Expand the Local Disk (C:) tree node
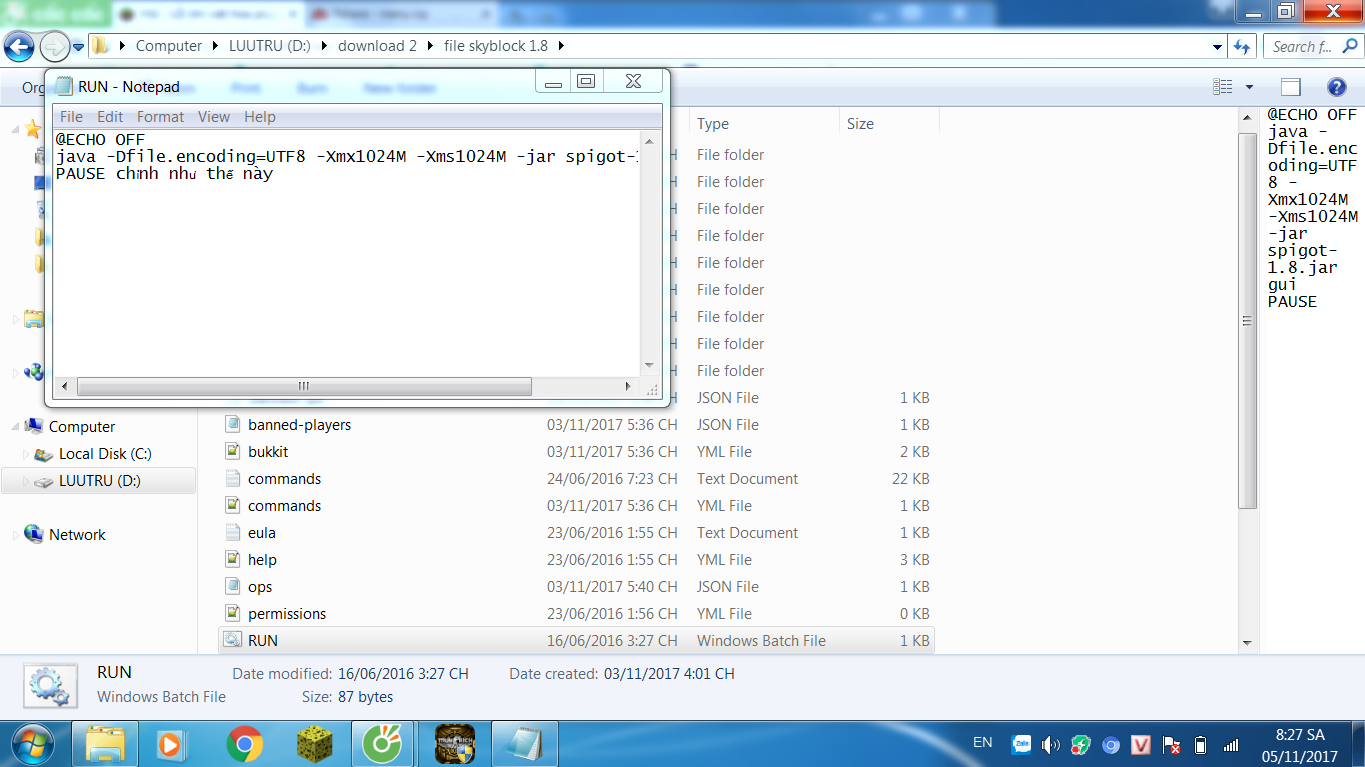Viewport: 1365px width, 767px height. (x=26, y=455)
